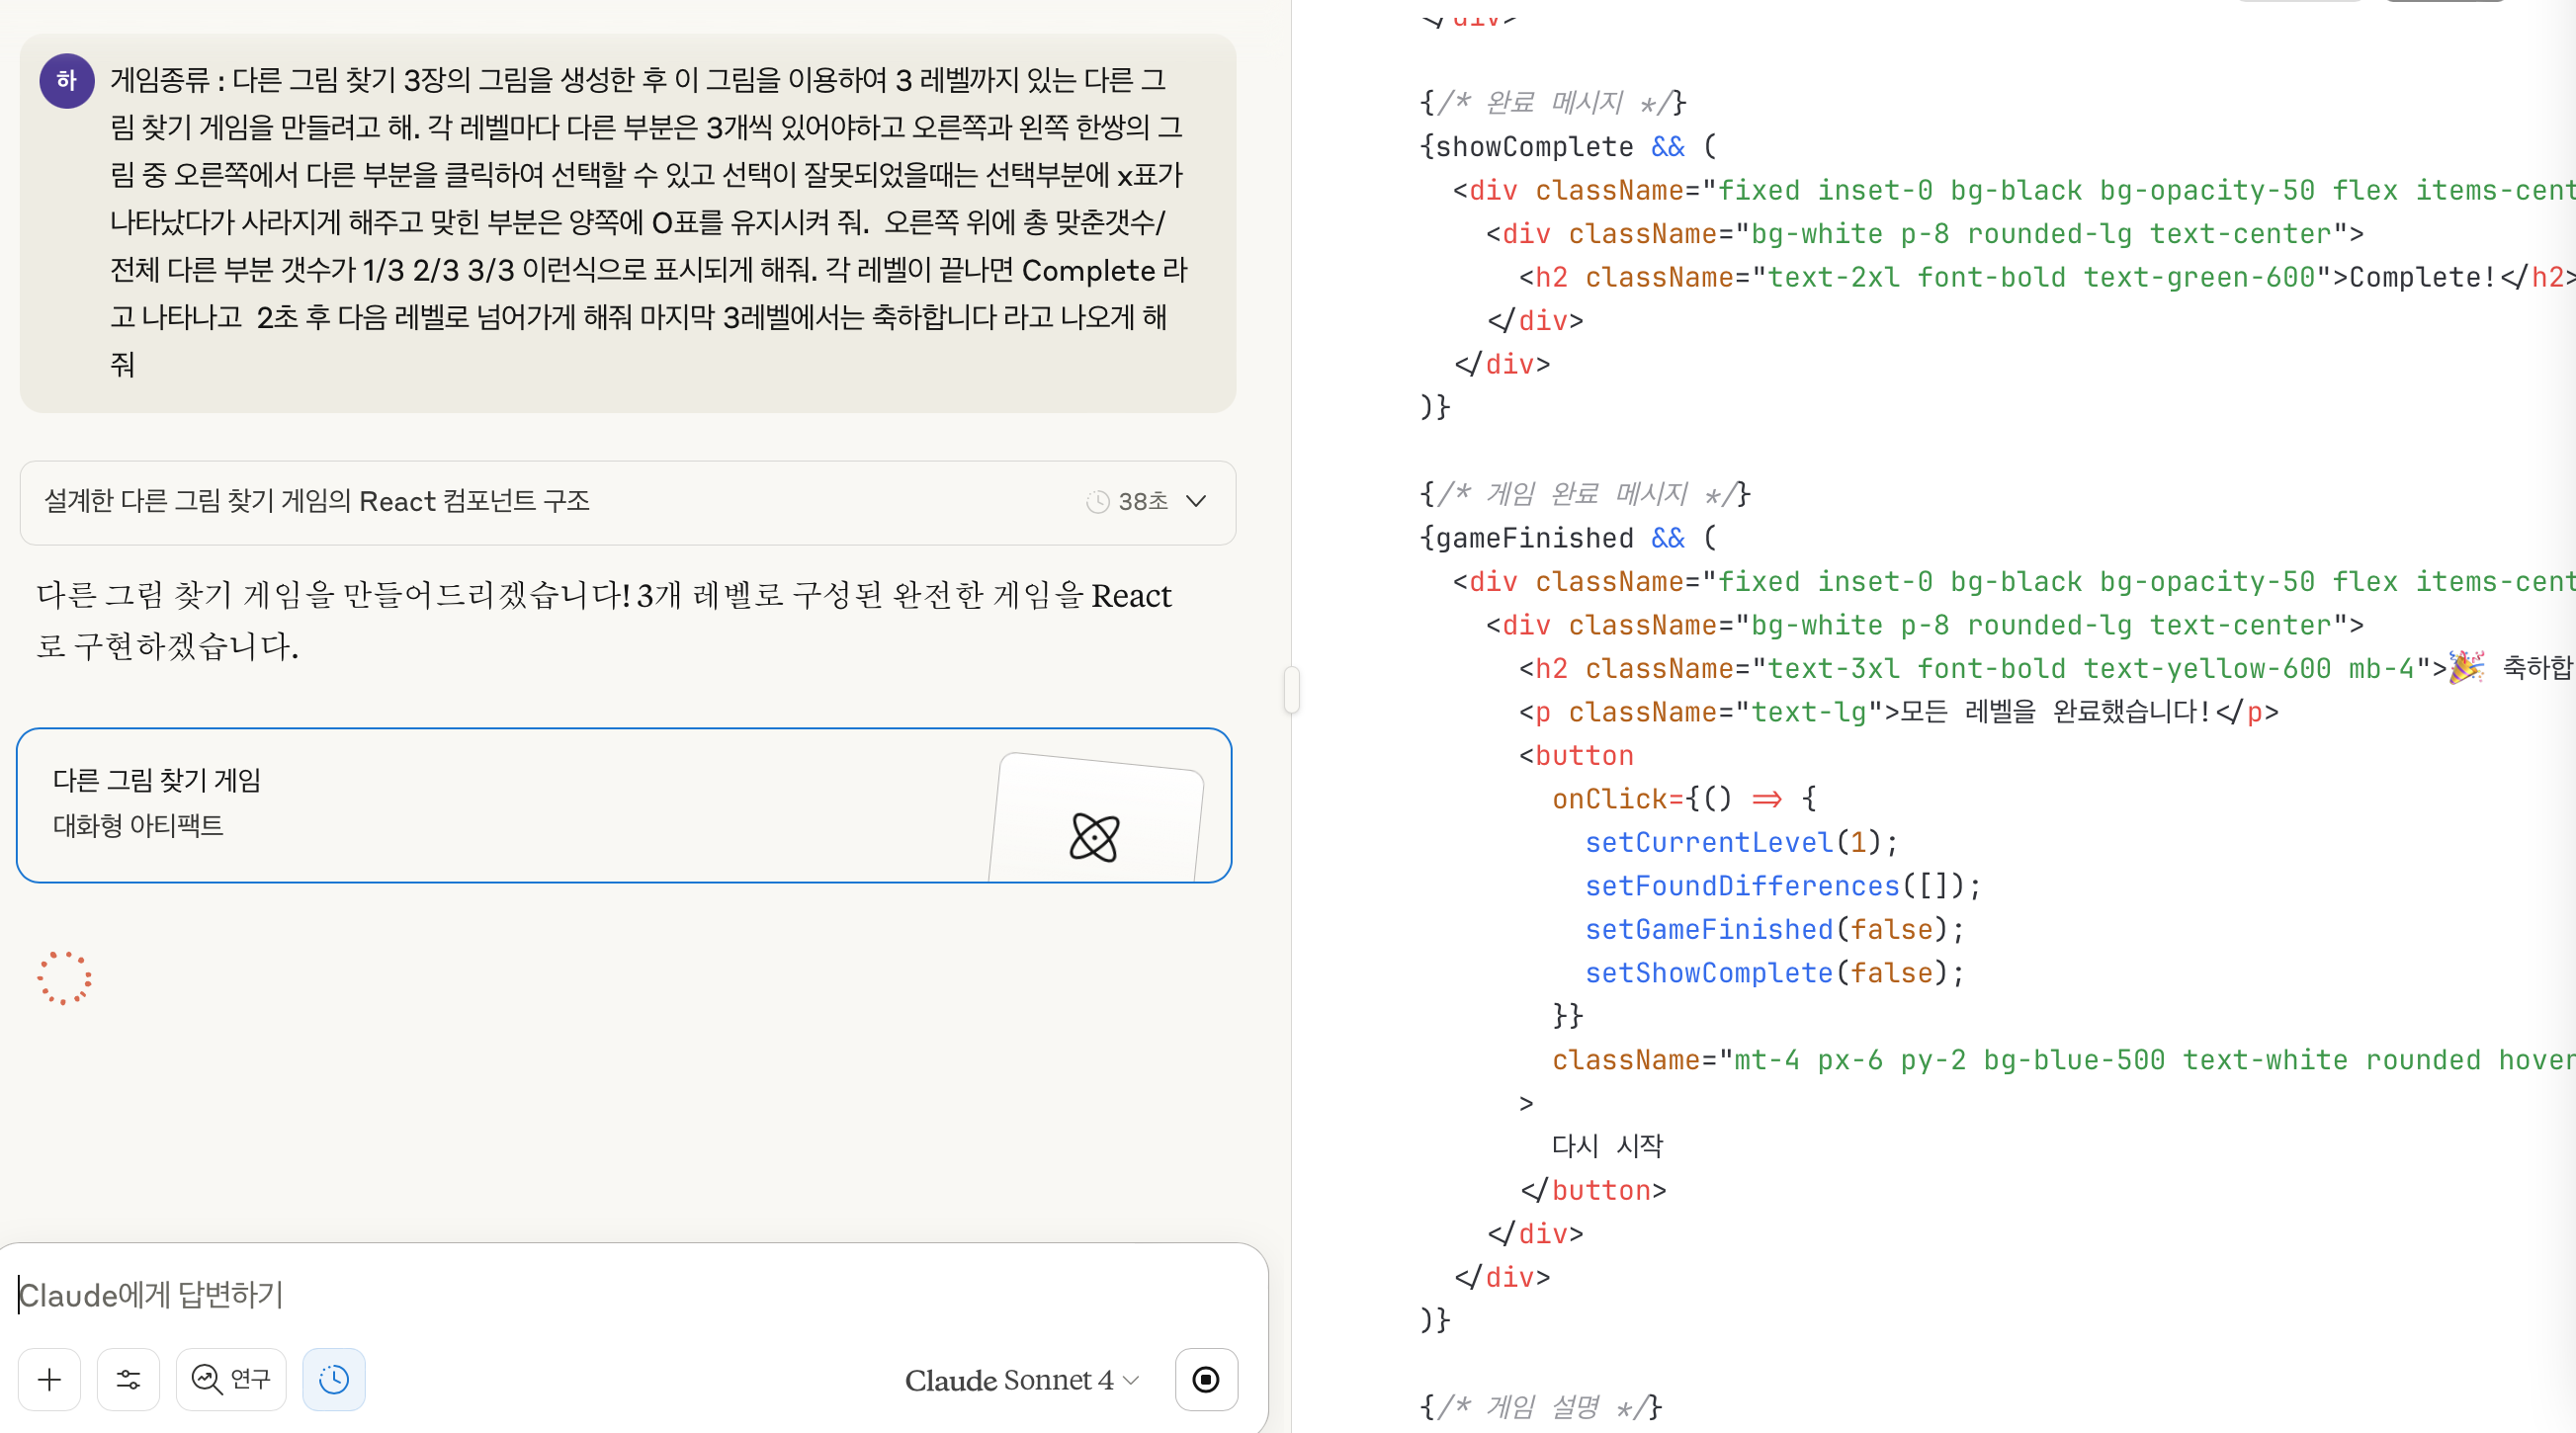Click the setCurrentLevel(1) code line

1741,842
